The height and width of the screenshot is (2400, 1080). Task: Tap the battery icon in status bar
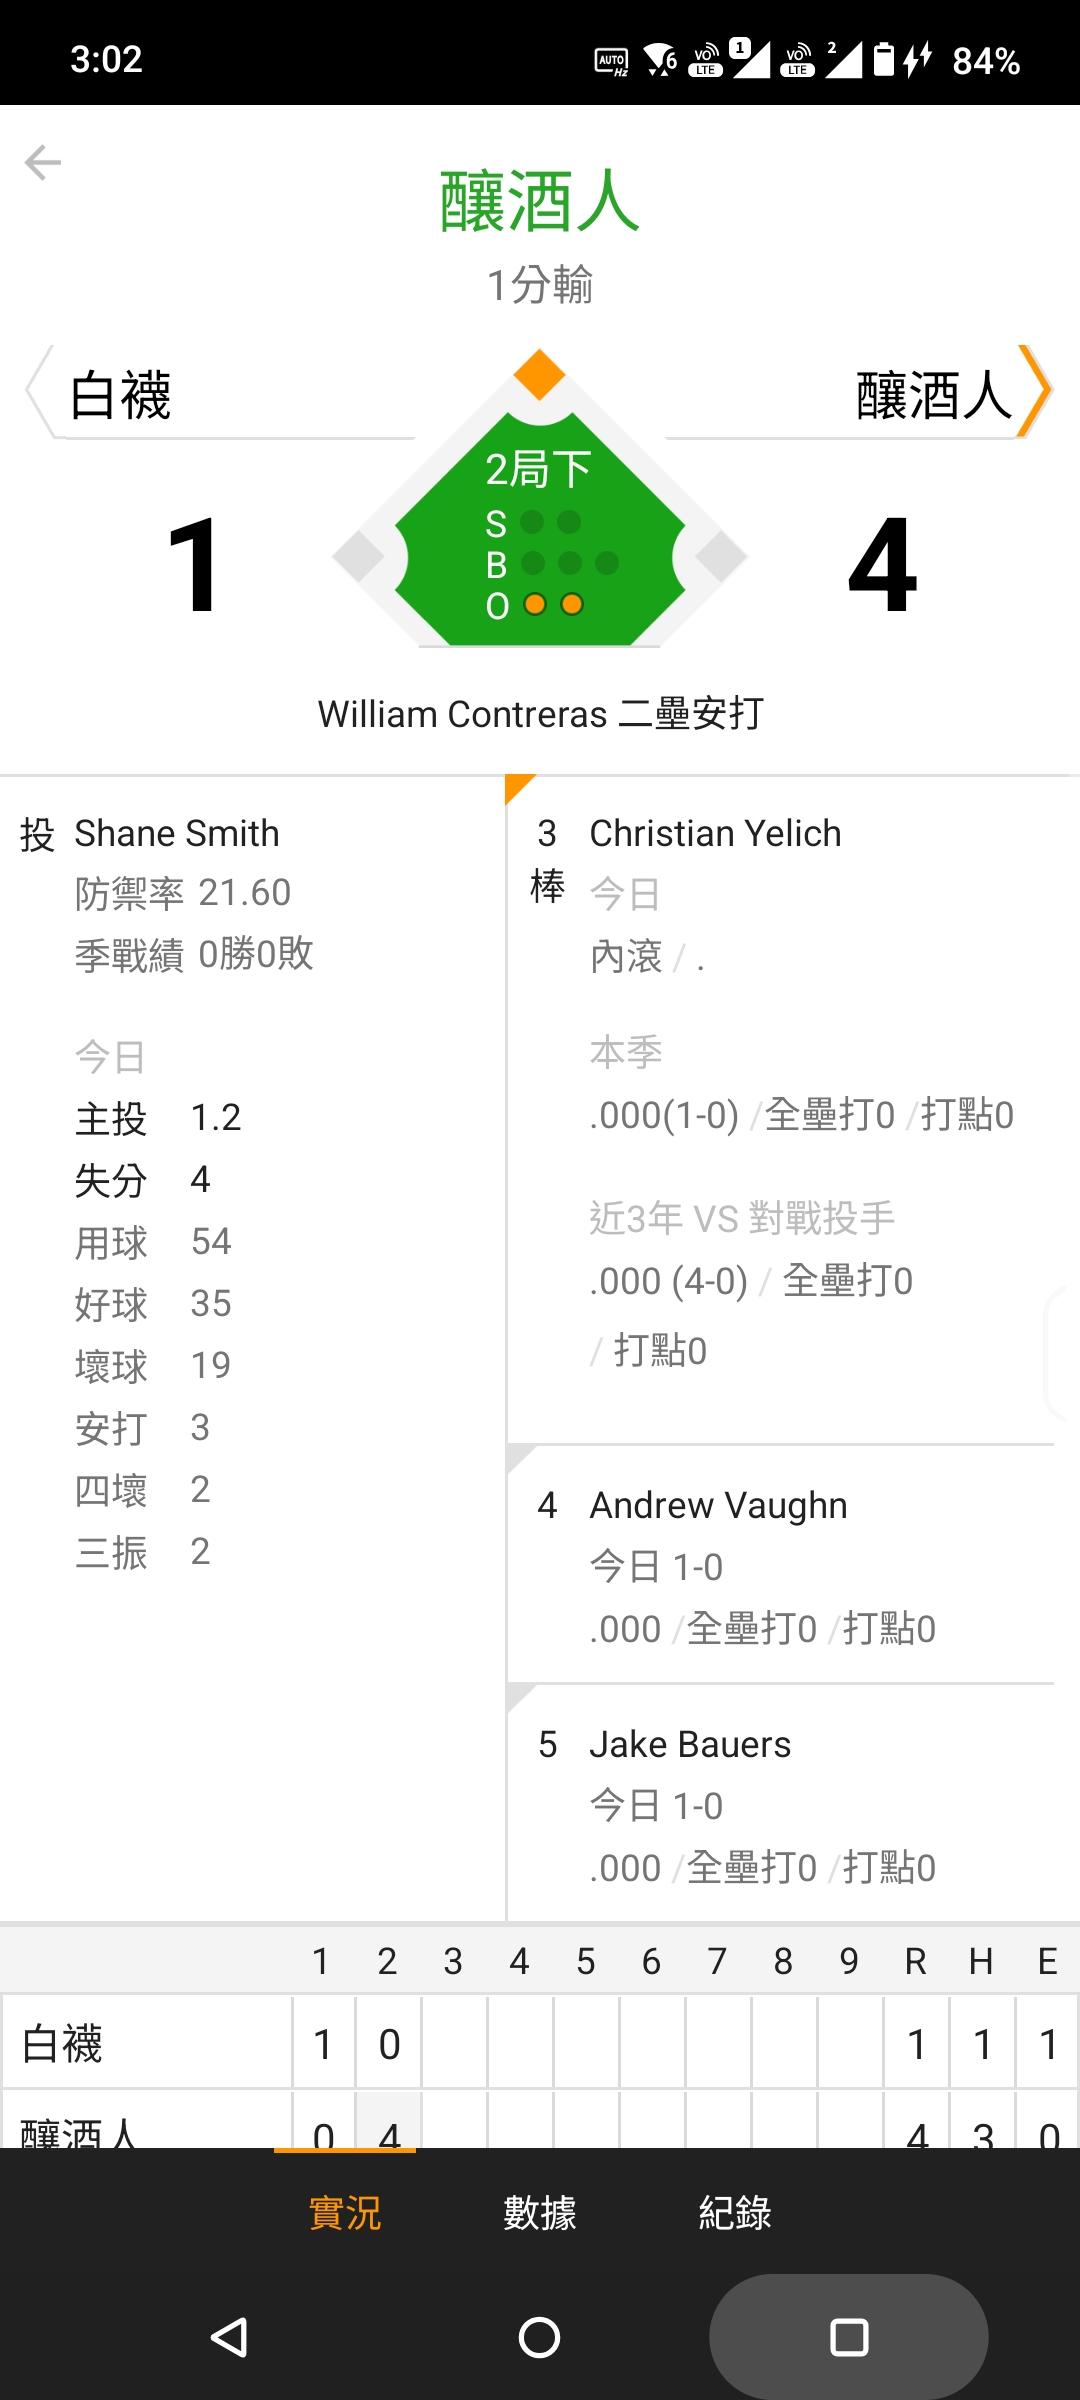click(x=884, y=60)
